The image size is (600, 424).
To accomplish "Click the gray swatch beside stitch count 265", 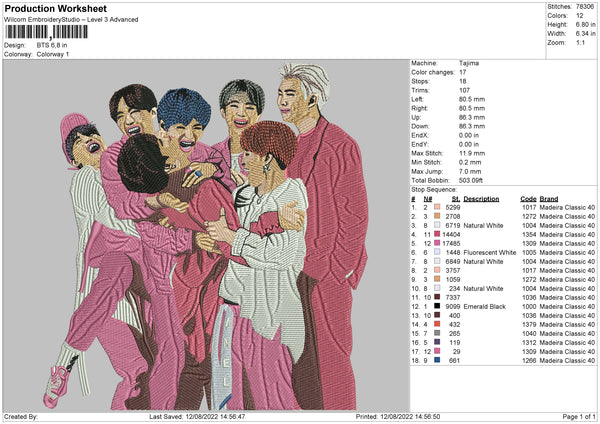I will coord(437,333).
